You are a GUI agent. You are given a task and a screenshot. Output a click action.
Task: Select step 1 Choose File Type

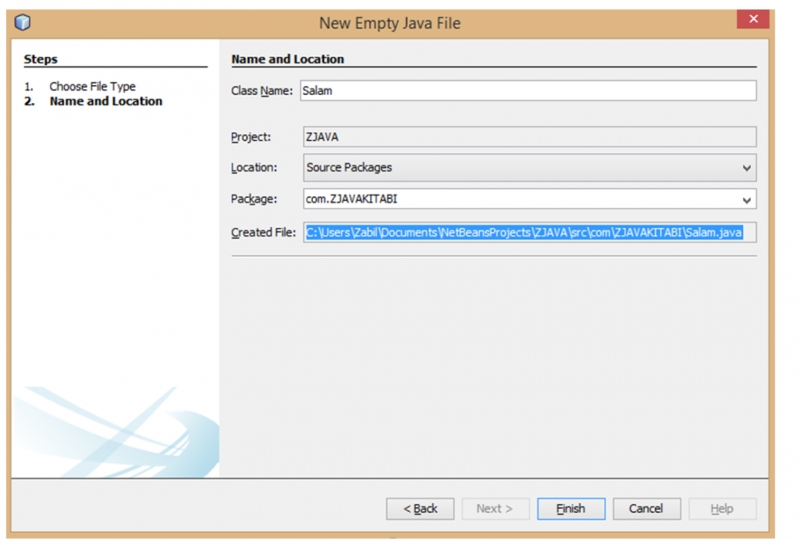[92, 86]
